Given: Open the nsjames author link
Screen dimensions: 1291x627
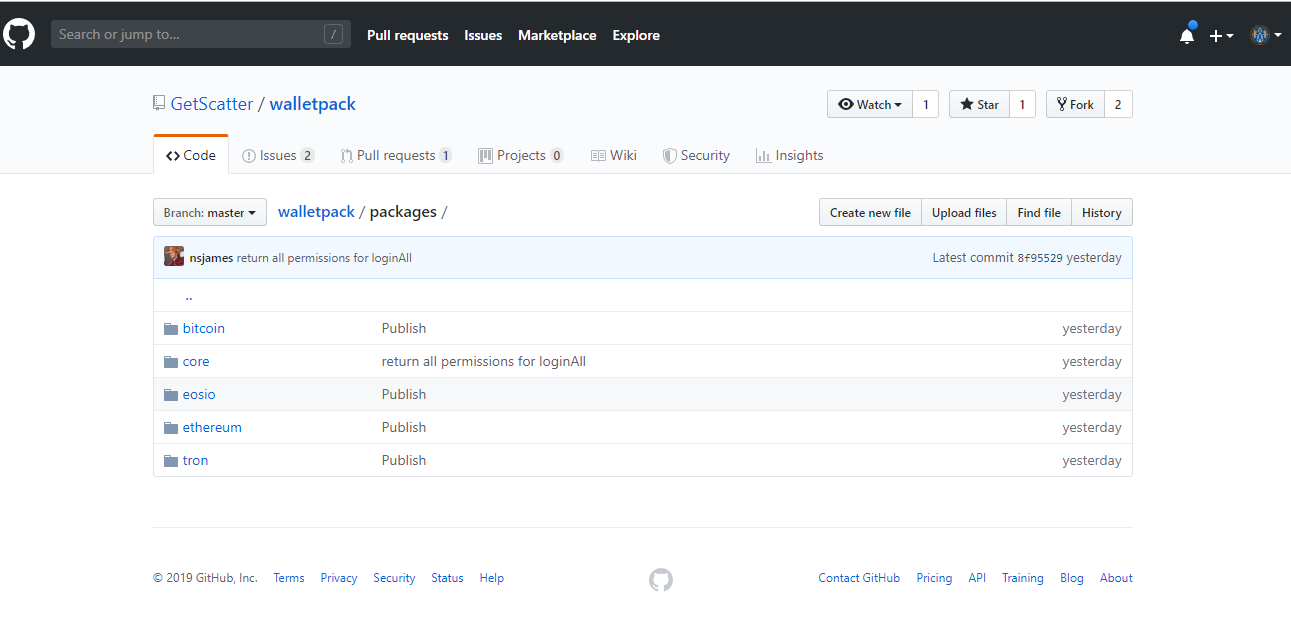Looking at the screenshot, I should click(211, 258).
